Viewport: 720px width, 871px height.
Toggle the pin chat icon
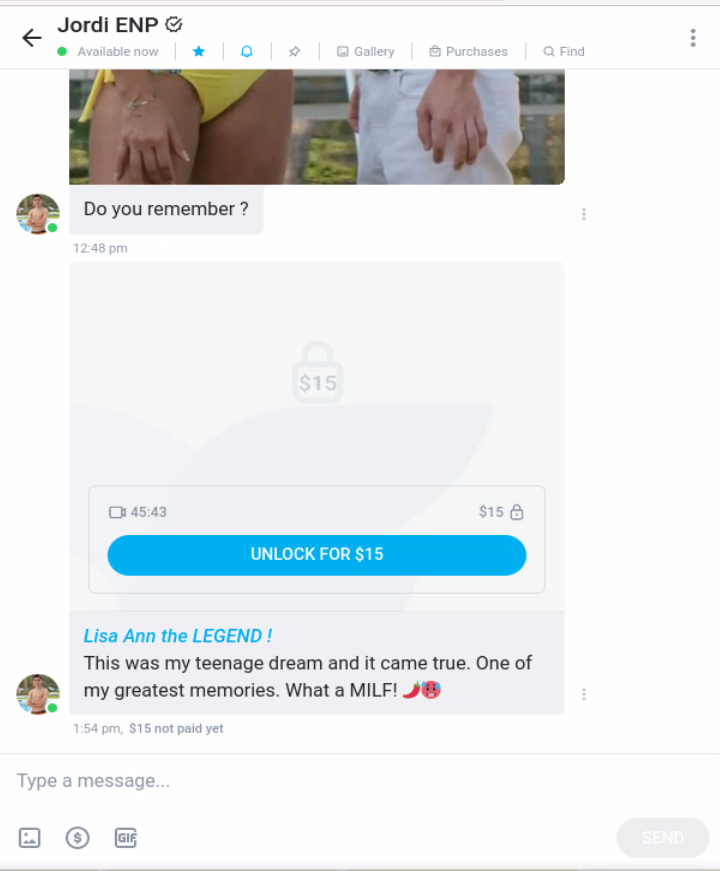click(294, 52)
